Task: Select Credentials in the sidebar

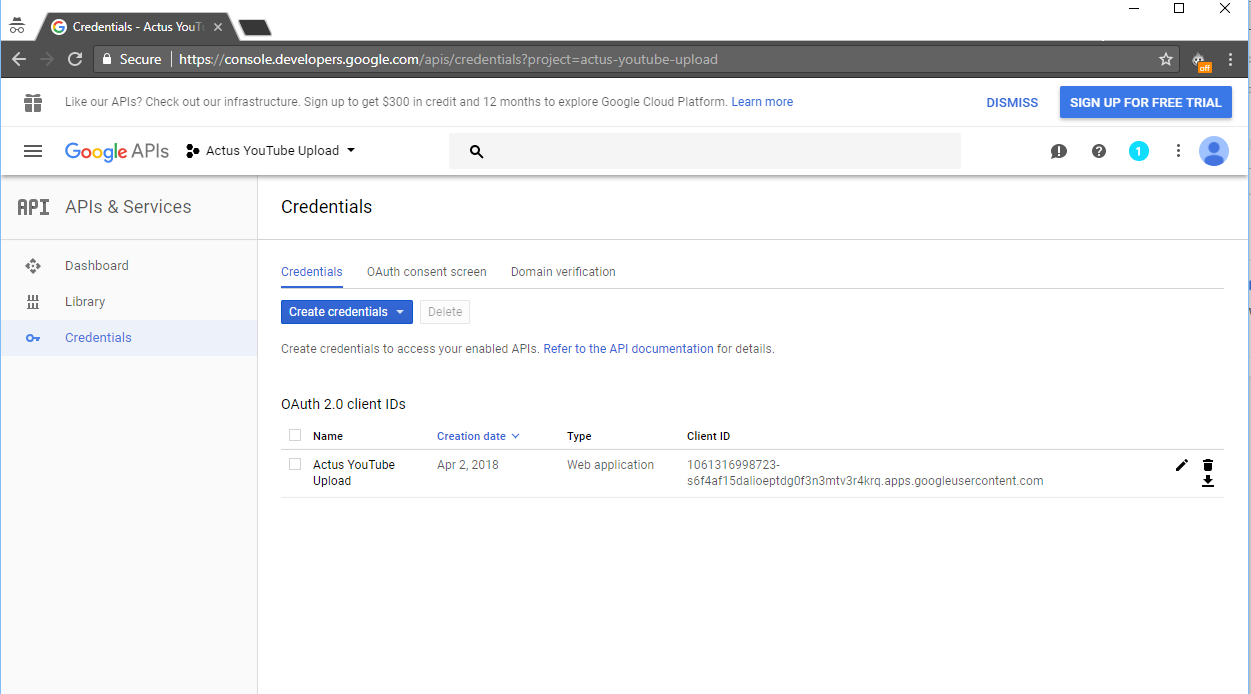Action: tap(129, 338)
